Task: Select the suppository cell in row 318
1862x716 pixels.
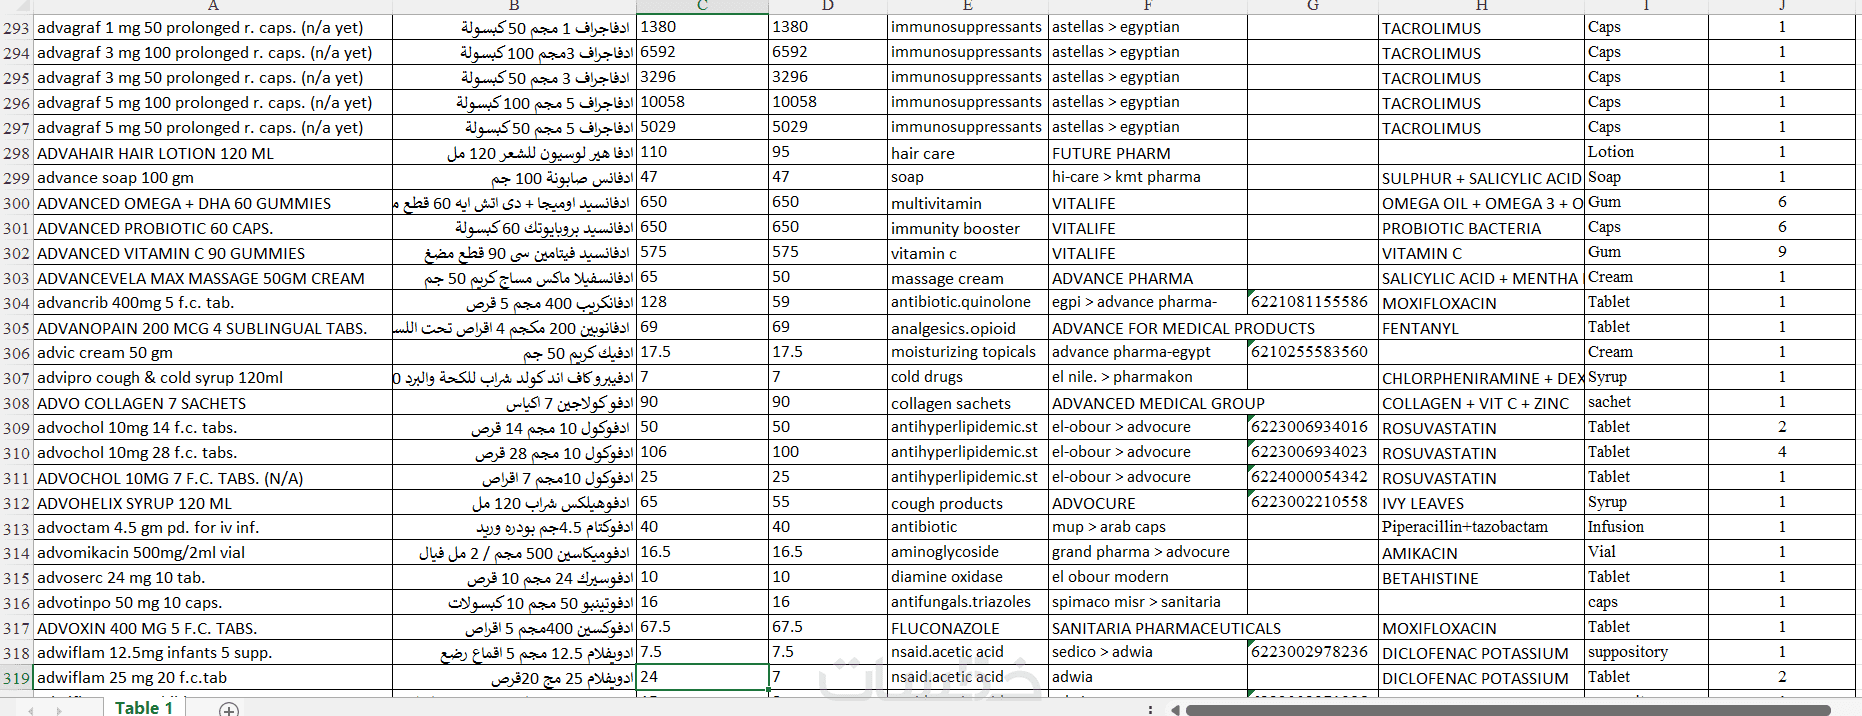Action: coord(1646,652)
